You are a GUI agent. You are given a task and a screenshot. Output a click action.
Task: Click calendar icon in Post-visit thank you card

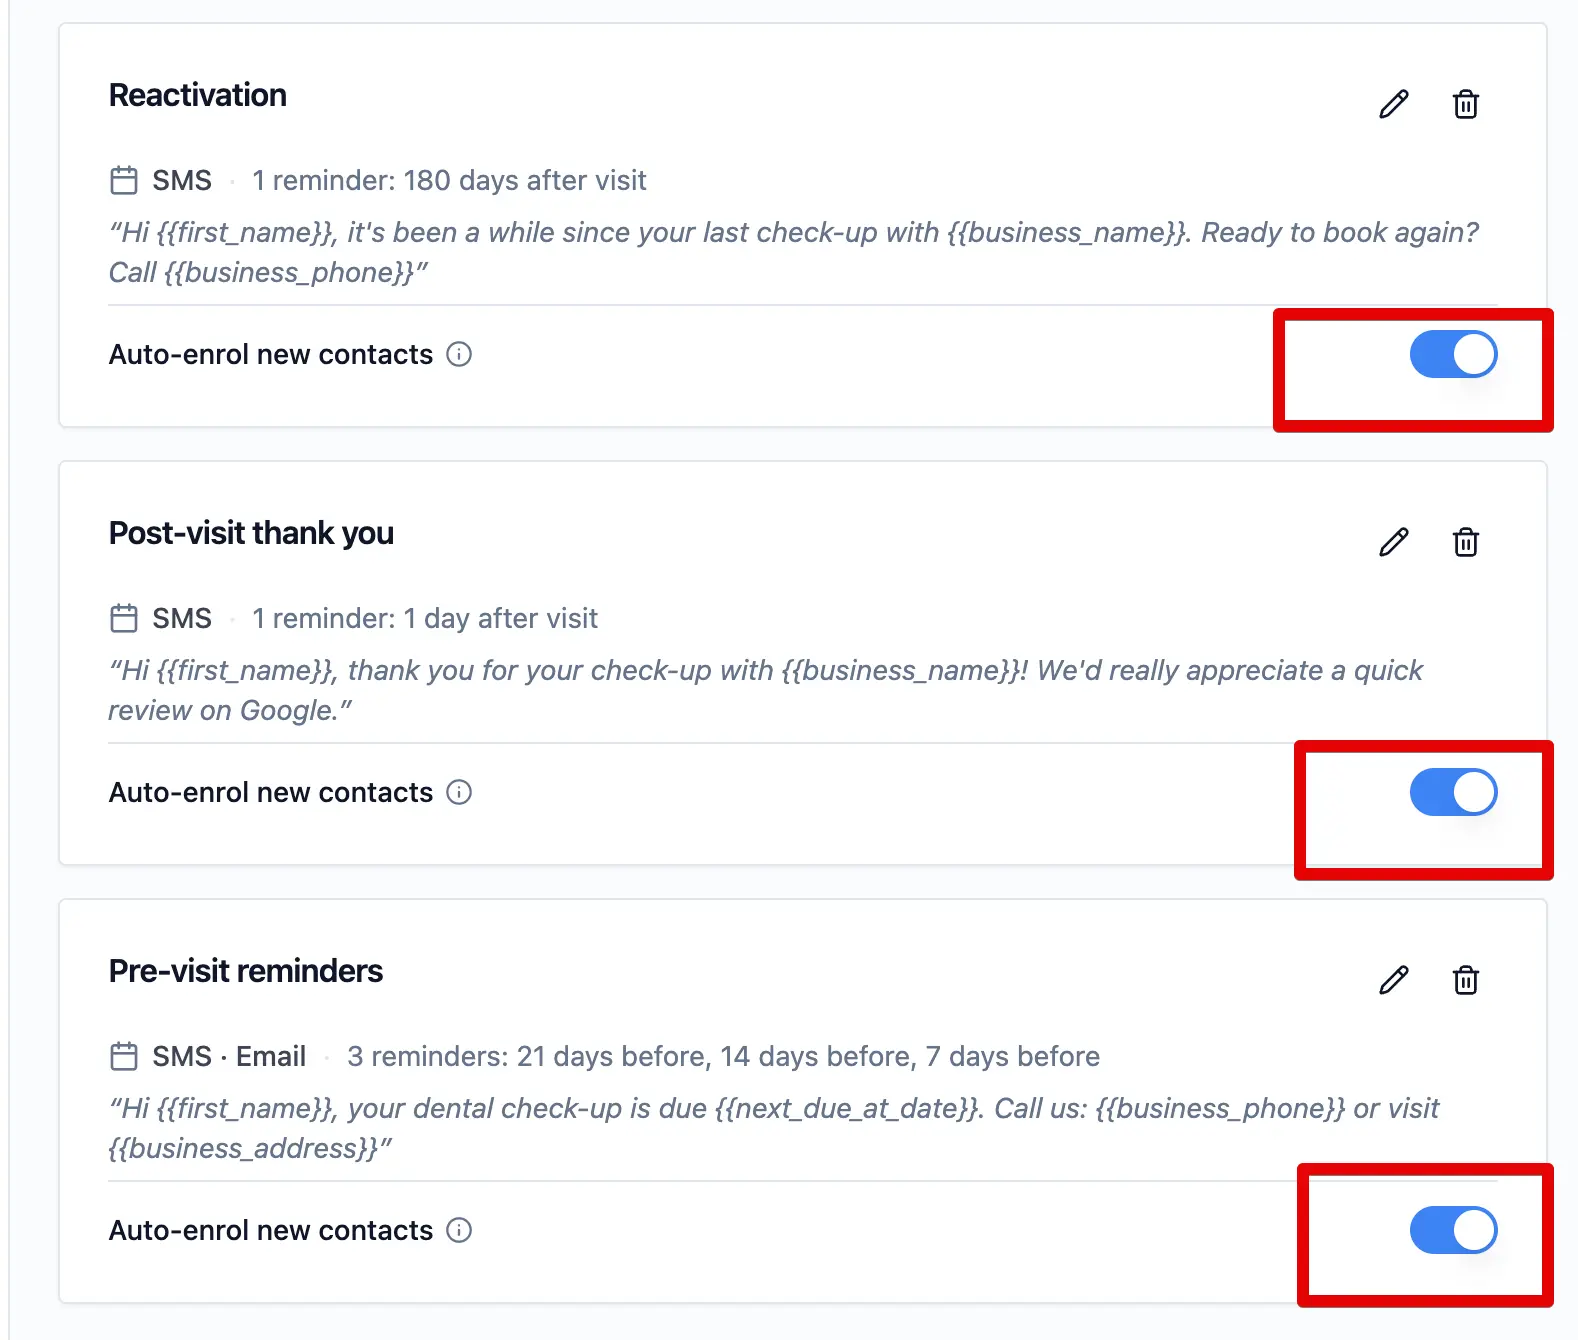(124, 618)
